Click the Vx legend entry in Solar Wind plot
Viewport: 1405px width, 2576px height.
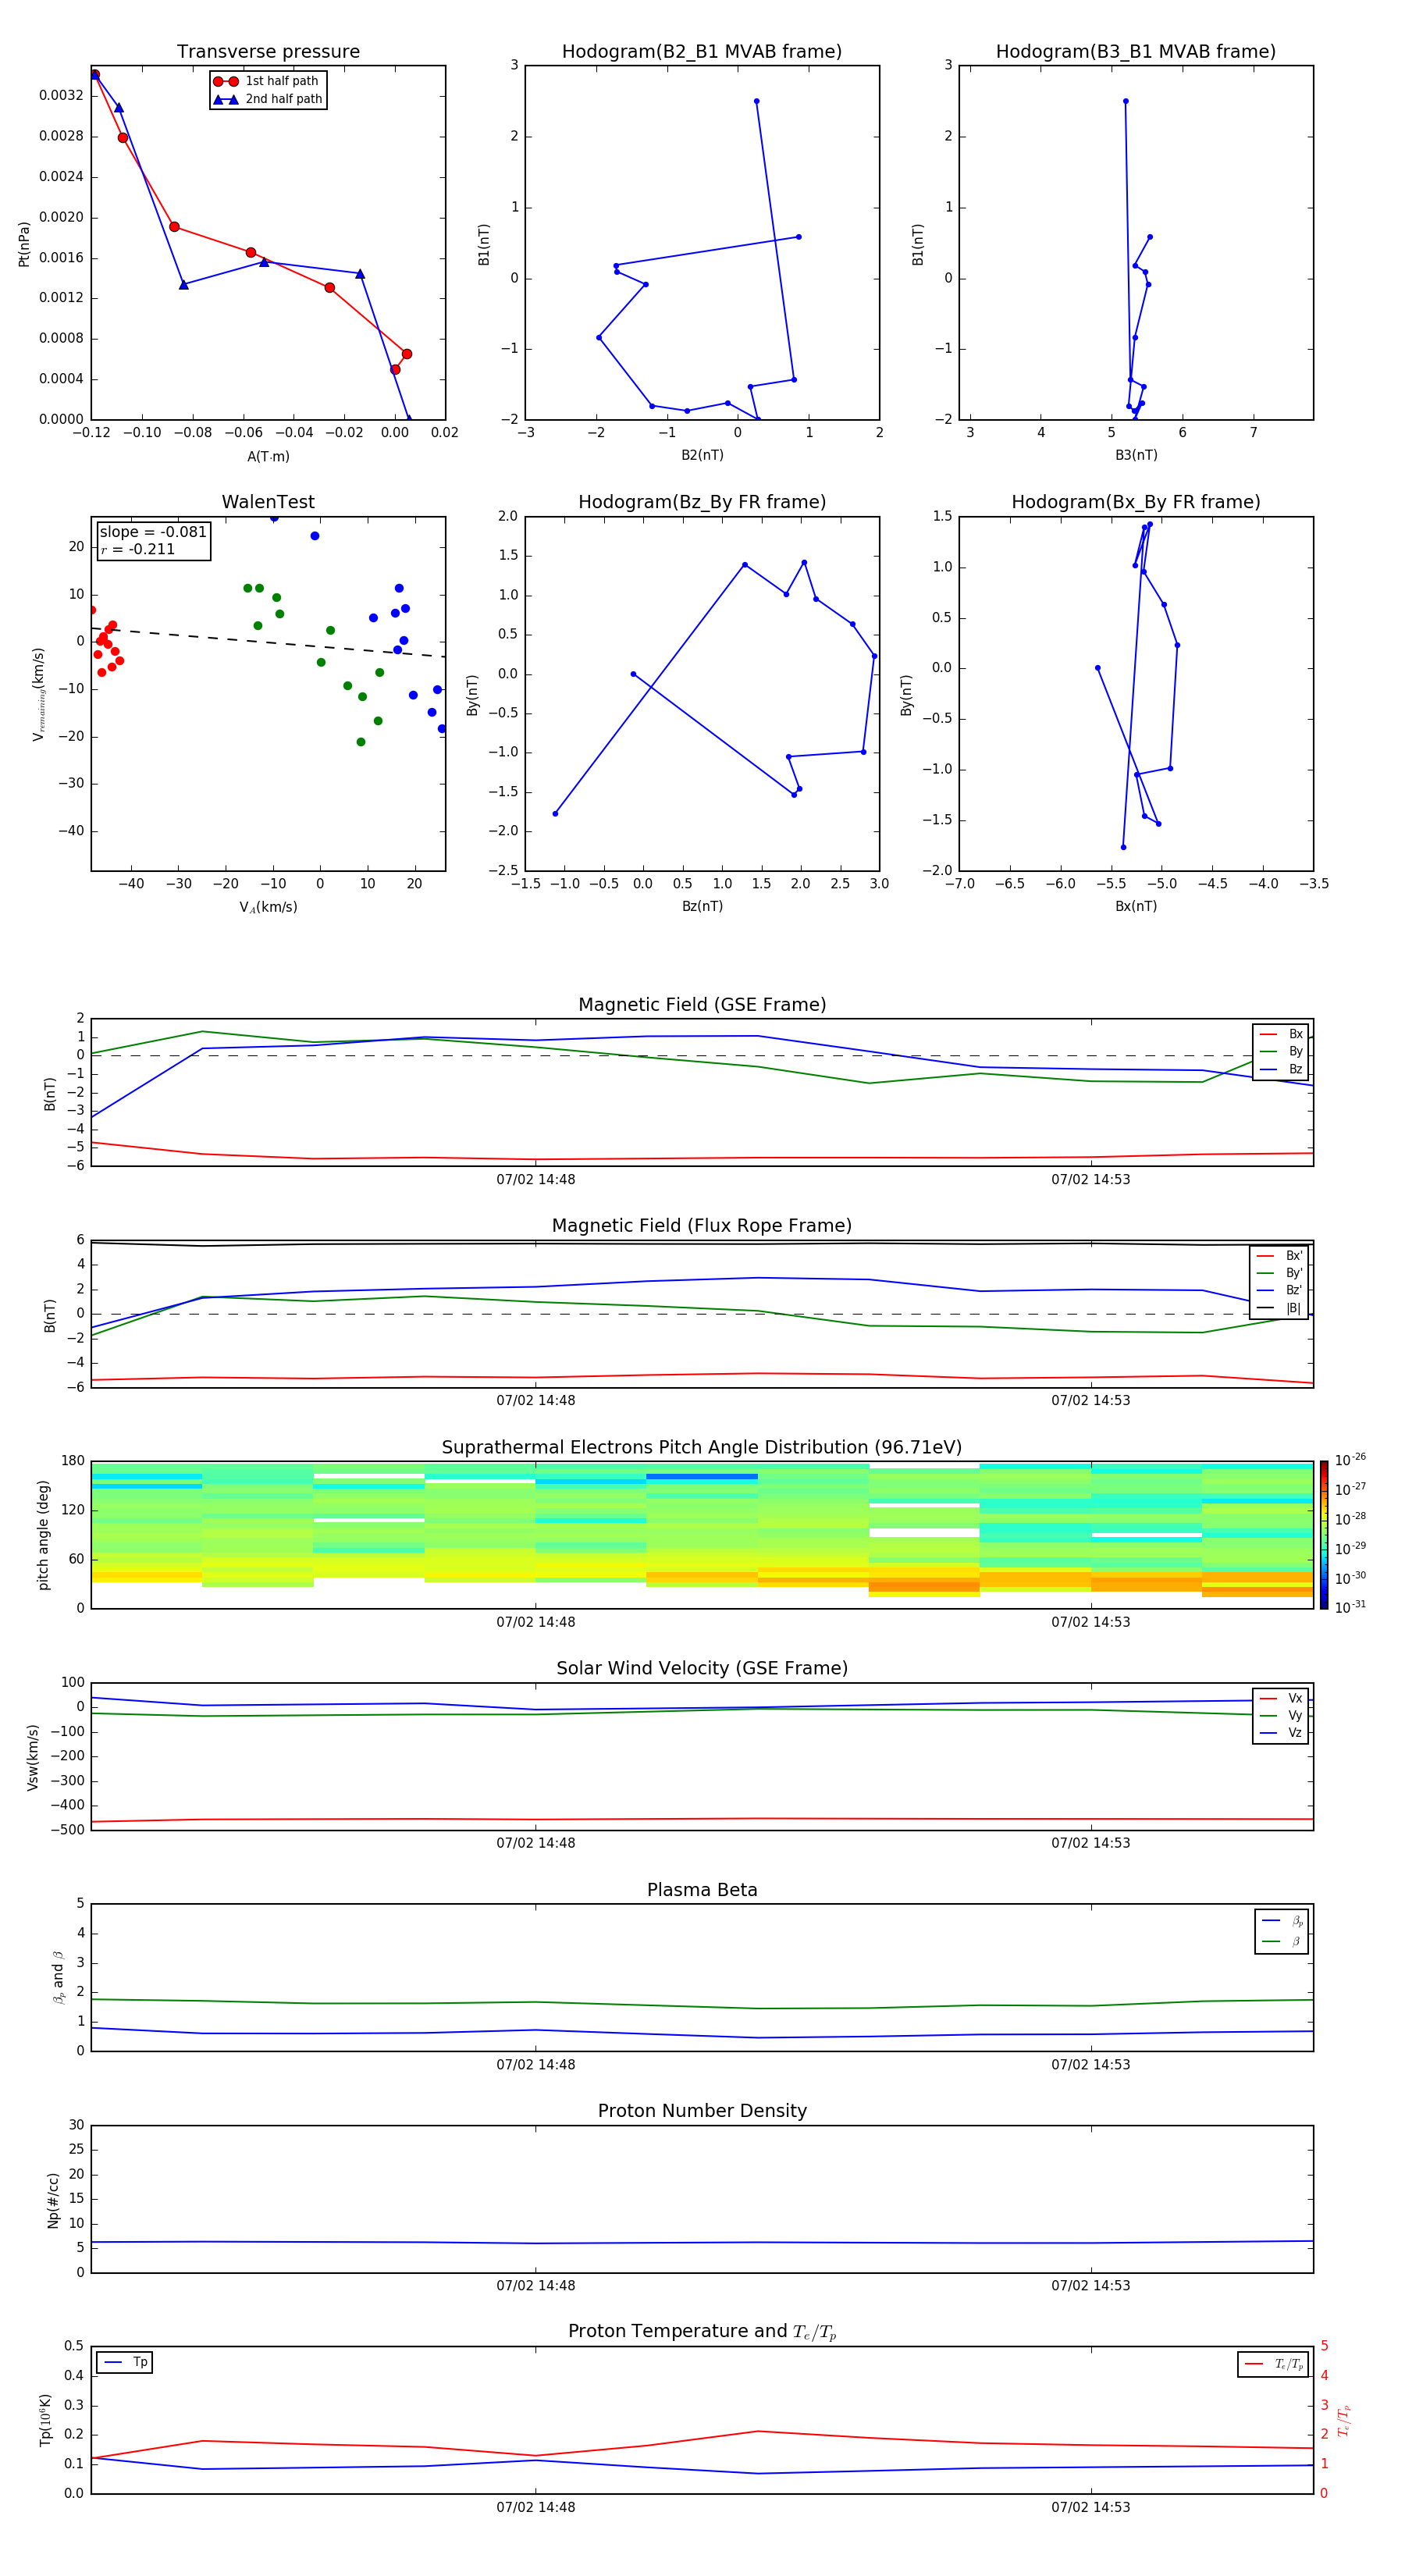click(x=1281, y=1698)
